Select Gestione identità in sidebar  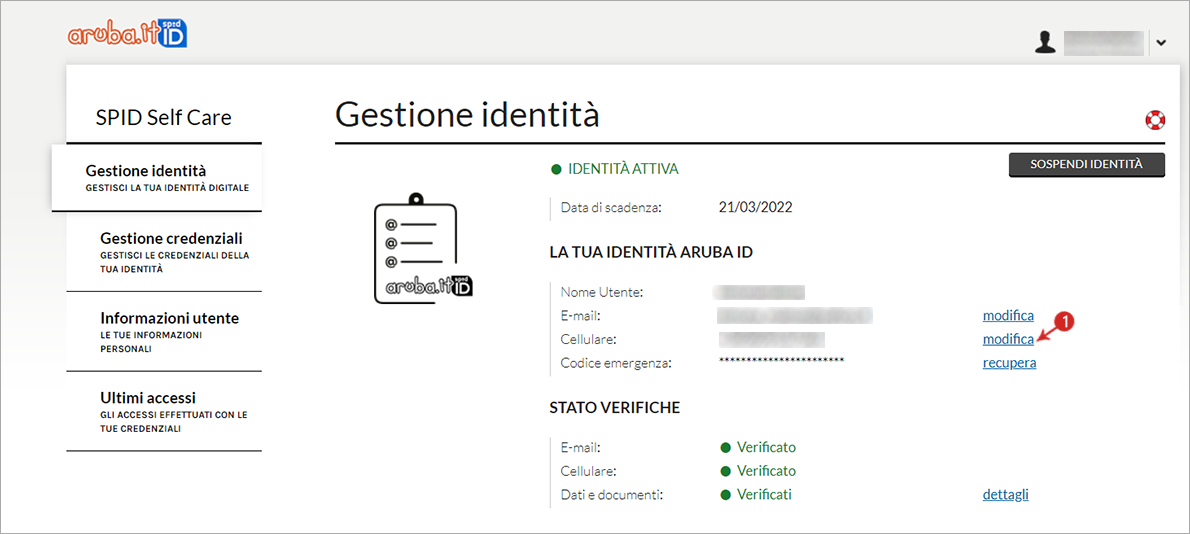pyautogui.click(x=157, y=177)
